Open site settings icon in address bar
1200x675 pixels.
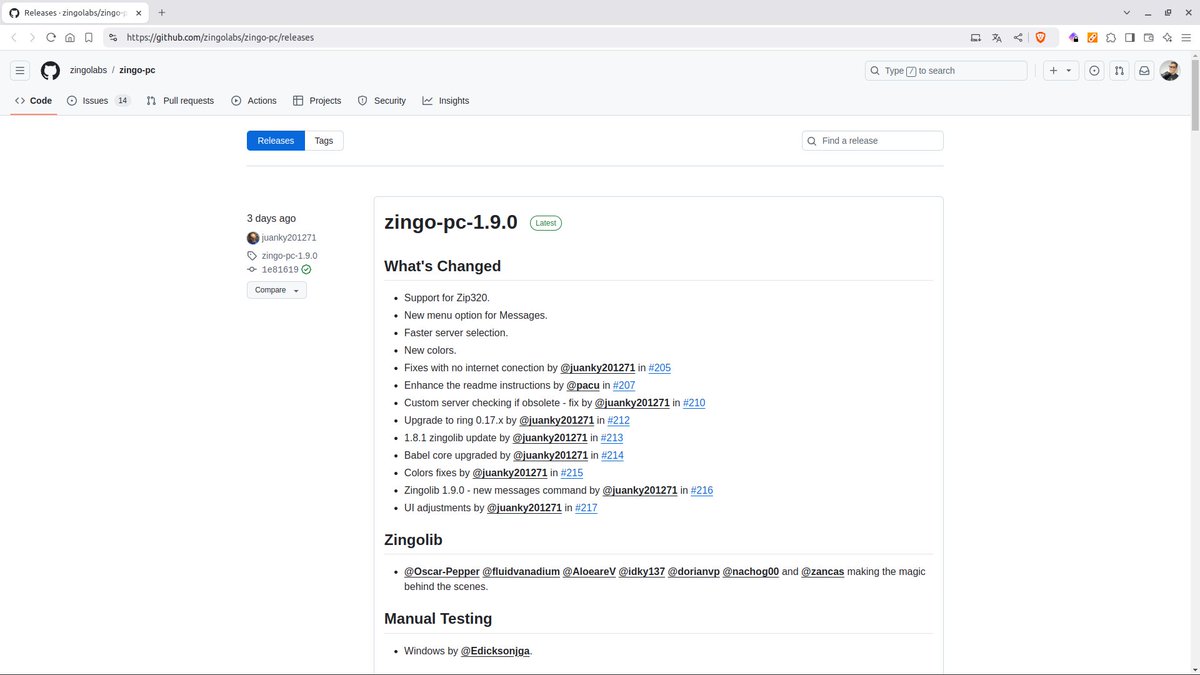tap(113, 37)
